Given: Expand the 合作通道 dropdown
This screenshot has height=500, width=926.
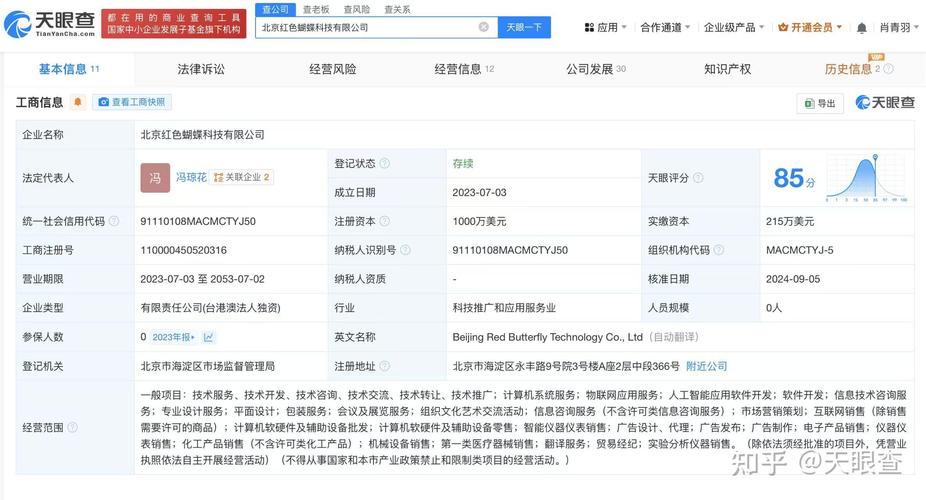Looking at the screenshot, I should click(x=665, y=28).
